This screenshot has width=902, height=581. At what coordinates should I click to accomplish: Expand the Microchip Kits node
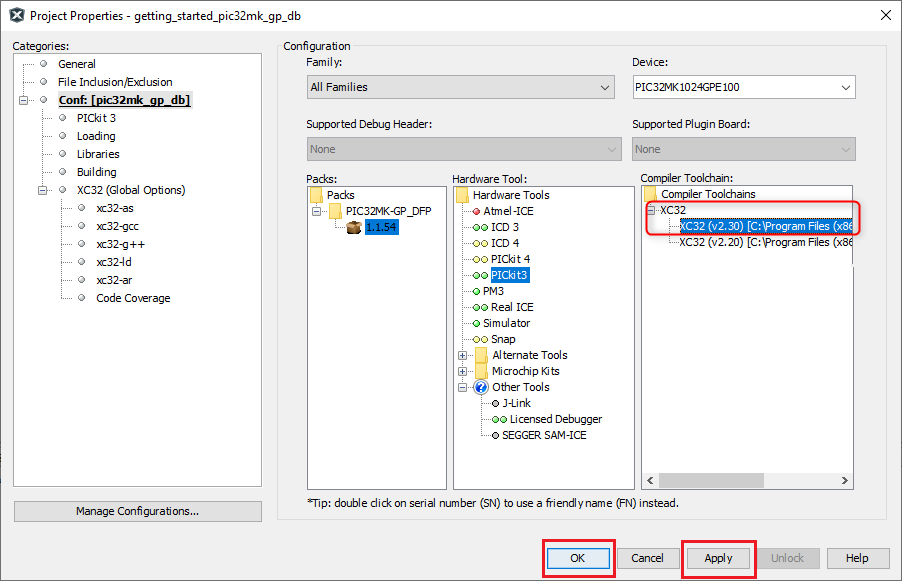pyautogui.click(x=463, y=371)
